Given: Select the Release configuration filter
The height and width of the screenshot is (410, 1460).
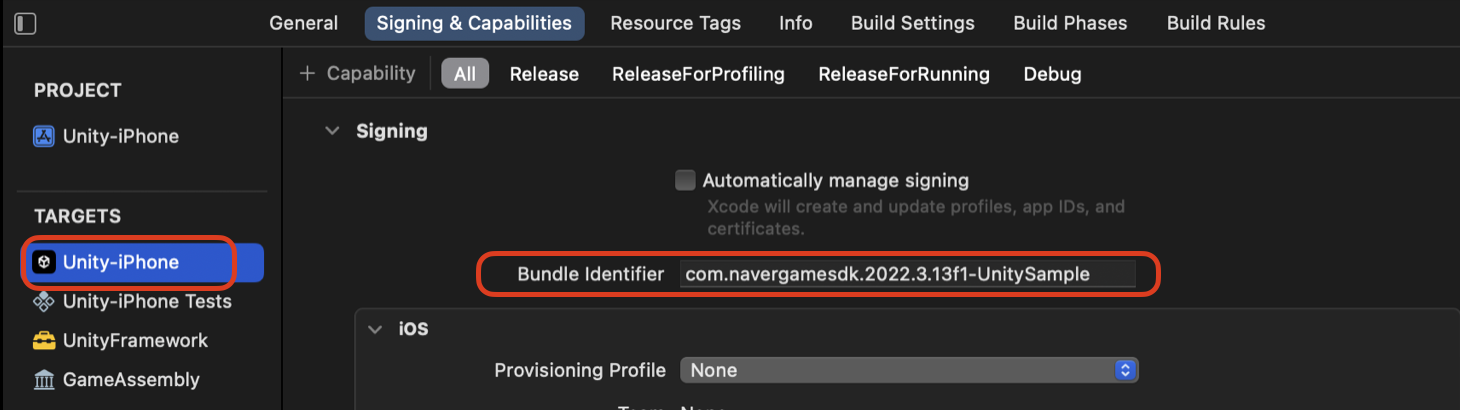Looking at the screenshot, I should click(544, 74).
